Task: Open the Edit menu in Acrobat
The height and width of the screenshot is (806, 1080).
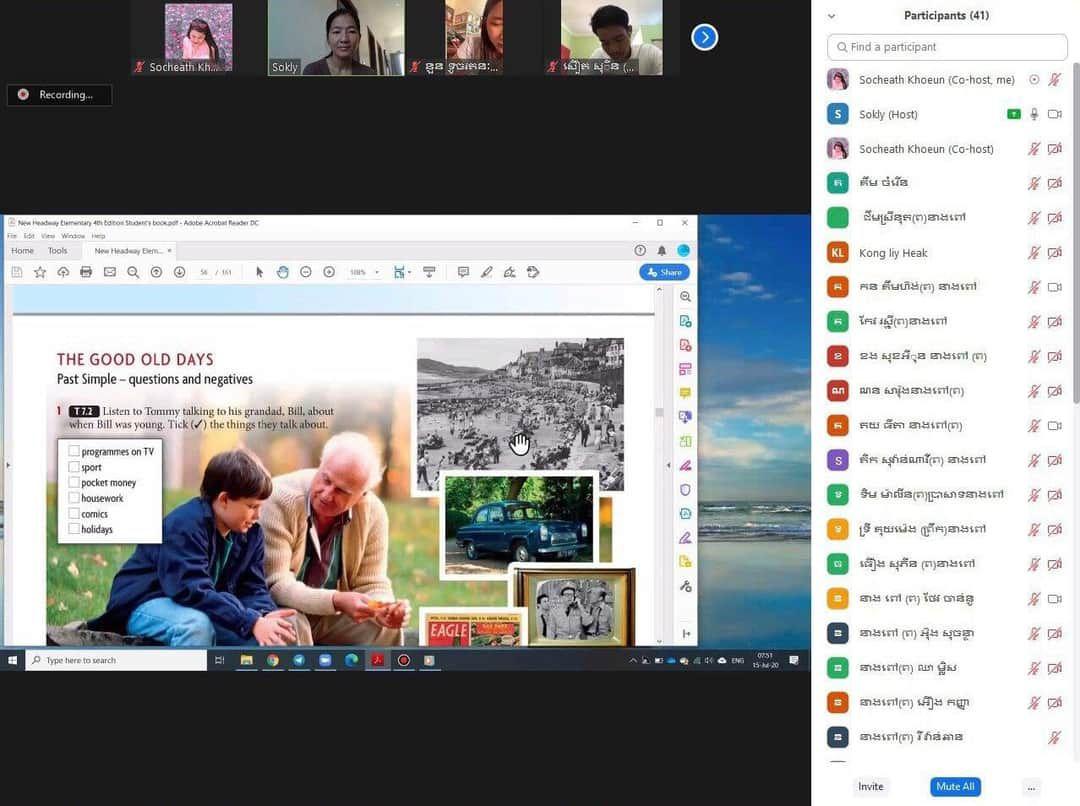Action: 29,236
